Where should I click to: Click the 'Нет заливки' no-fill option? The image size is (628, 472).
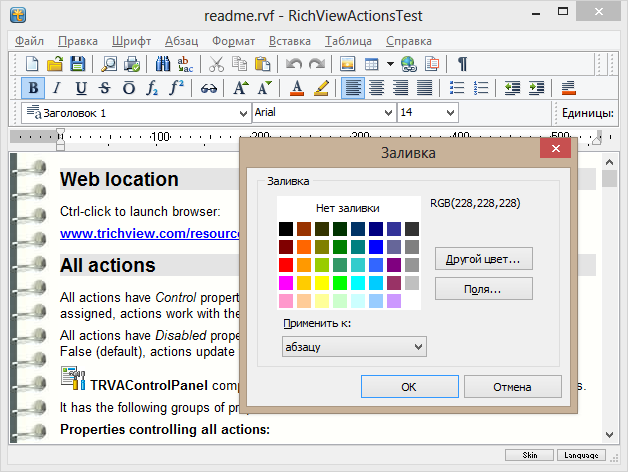347,208
